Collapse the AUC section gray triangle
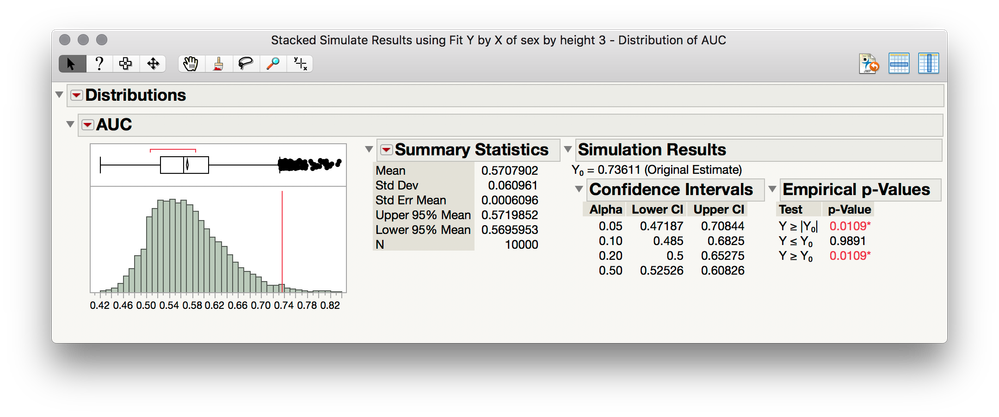Image resolution: width=999 pixels, height=417 pixels. coord(71,124)
